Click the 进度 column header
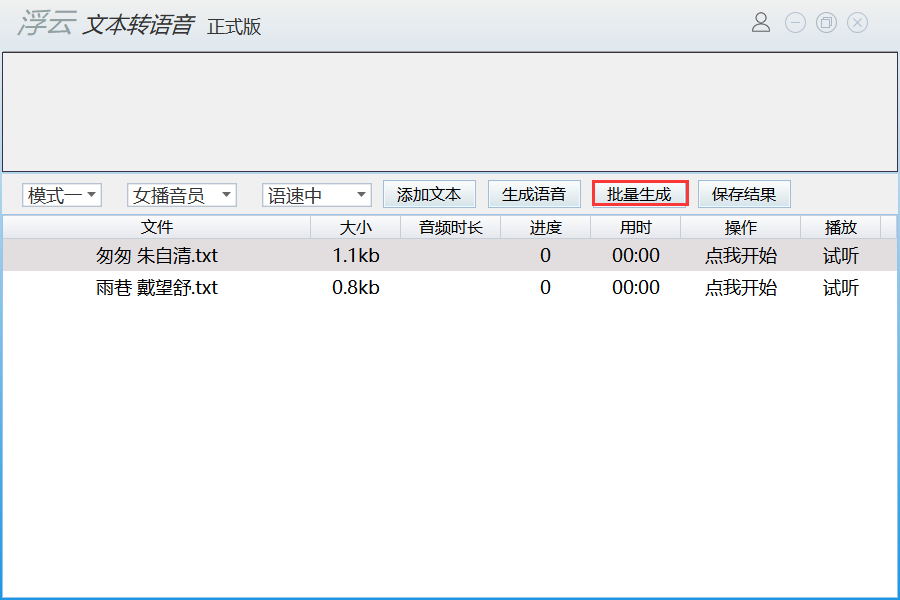 coord(545,227)
